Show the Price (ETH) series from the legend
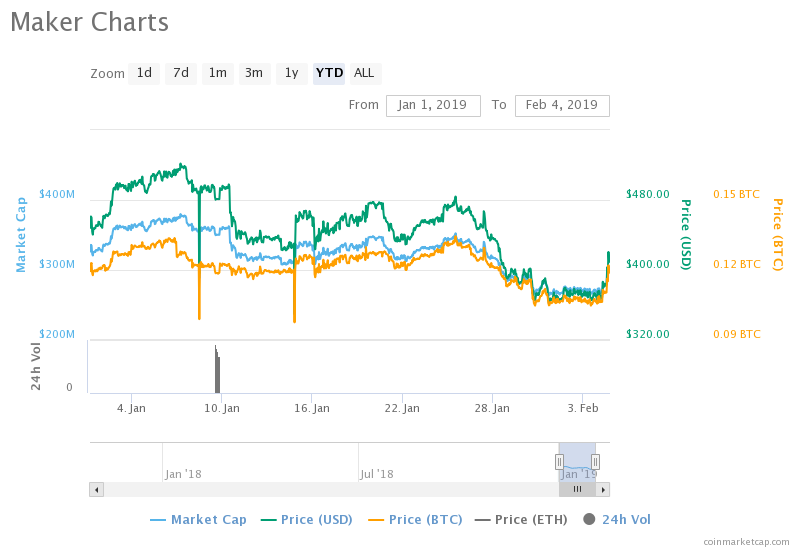The width and height of the screenshot is (800, 550). tap(521, 519)
